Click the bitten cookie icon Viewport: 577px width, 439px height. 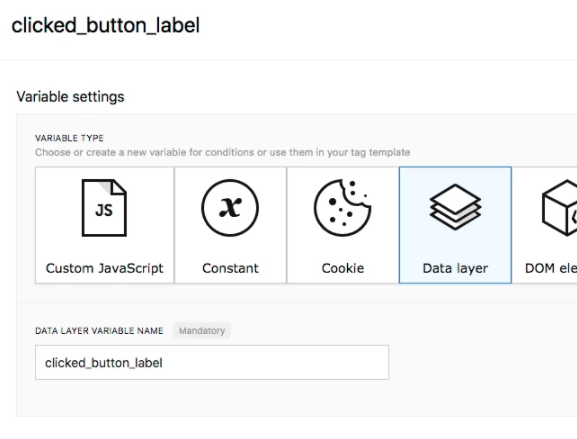[x=343, y=208]
